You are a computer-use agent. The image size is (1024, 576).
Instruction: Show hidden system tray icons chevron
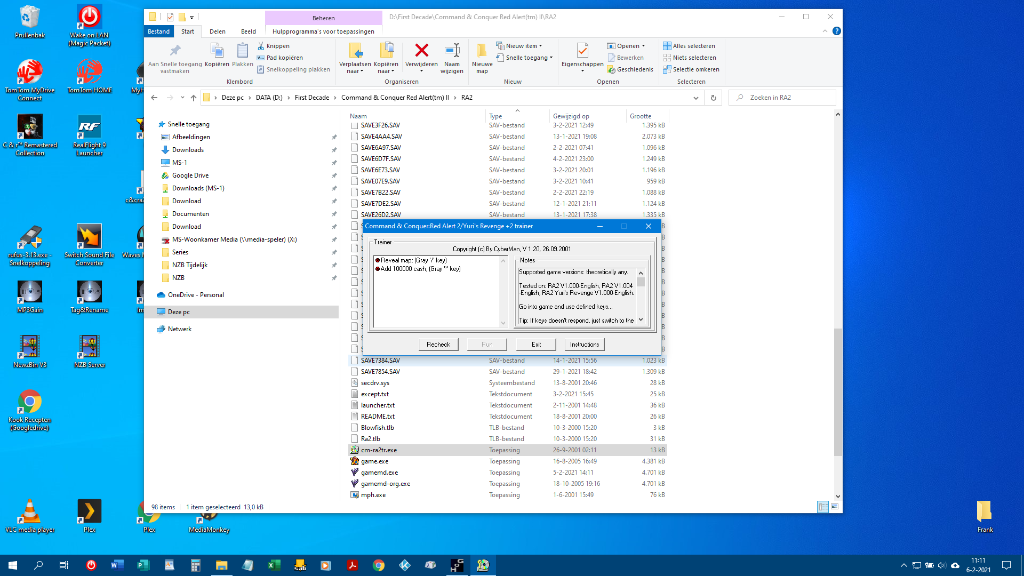tap(903, 566)
